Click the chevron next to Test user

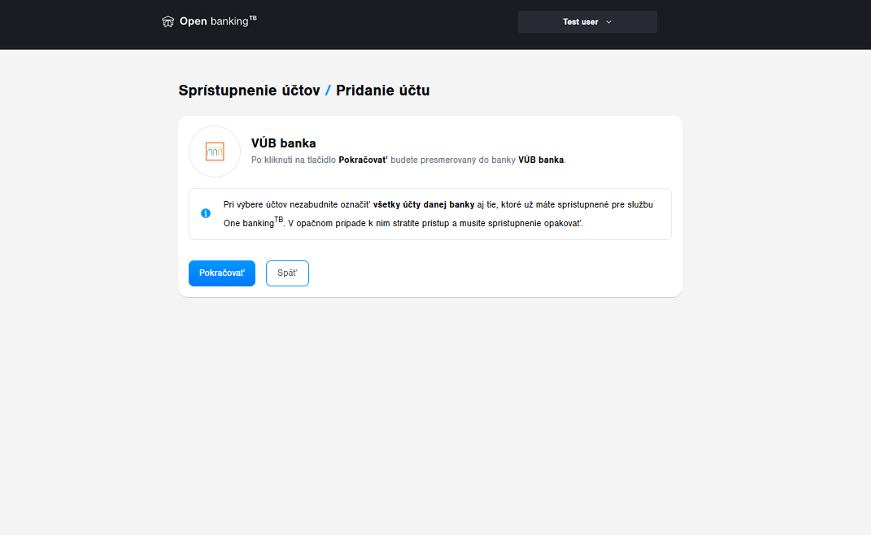point(609,22)
